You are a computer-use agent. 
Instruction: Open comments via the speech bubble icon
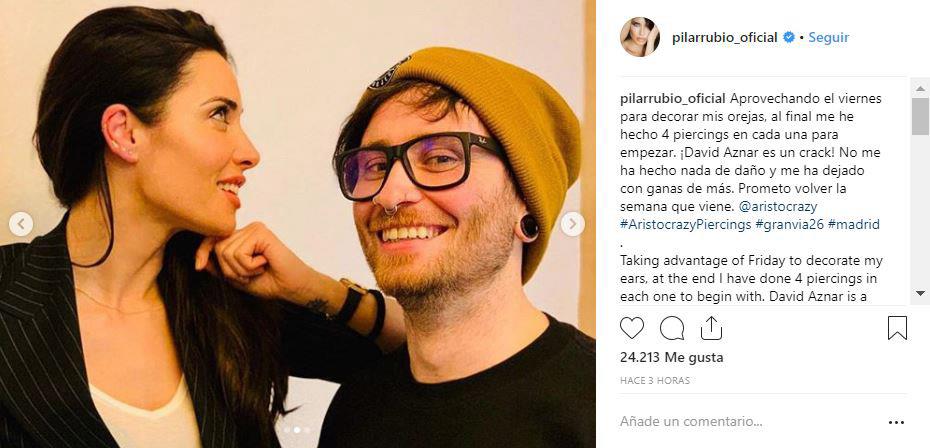tap(672, 328)
